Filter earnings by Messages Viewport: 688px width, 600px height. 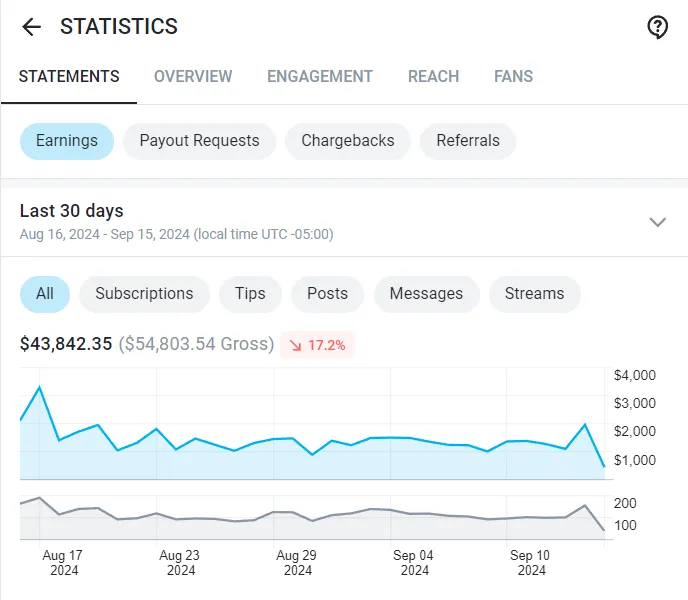click(x=426, y=294)
